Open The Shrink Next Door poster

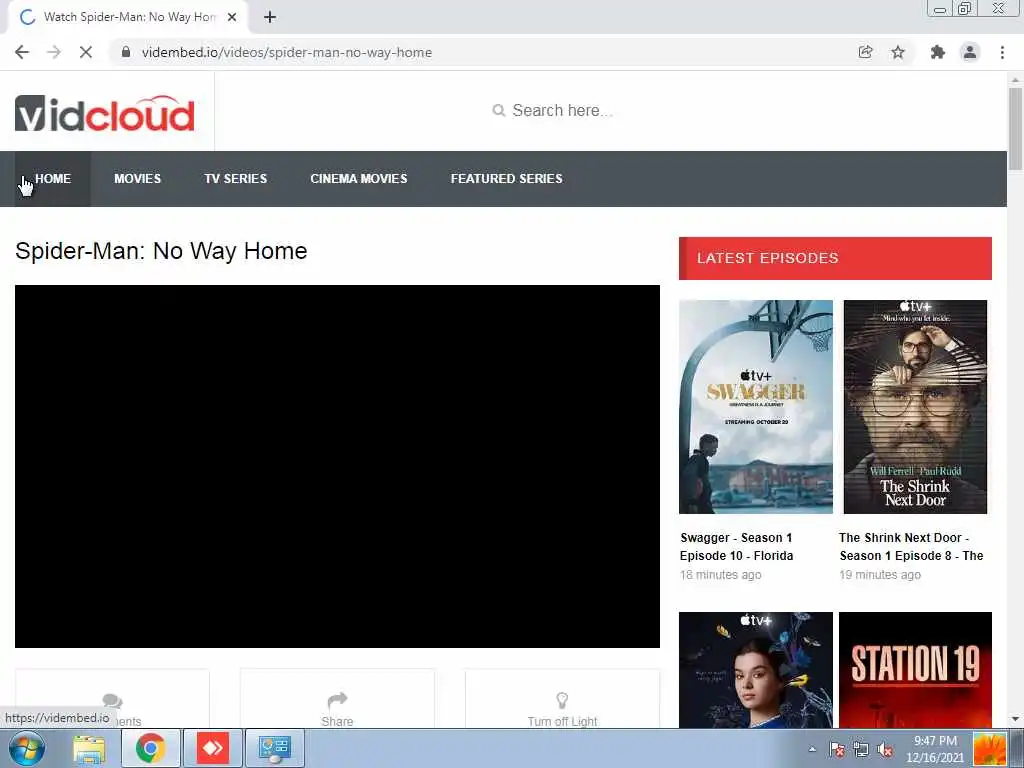[x=915, y=407]
